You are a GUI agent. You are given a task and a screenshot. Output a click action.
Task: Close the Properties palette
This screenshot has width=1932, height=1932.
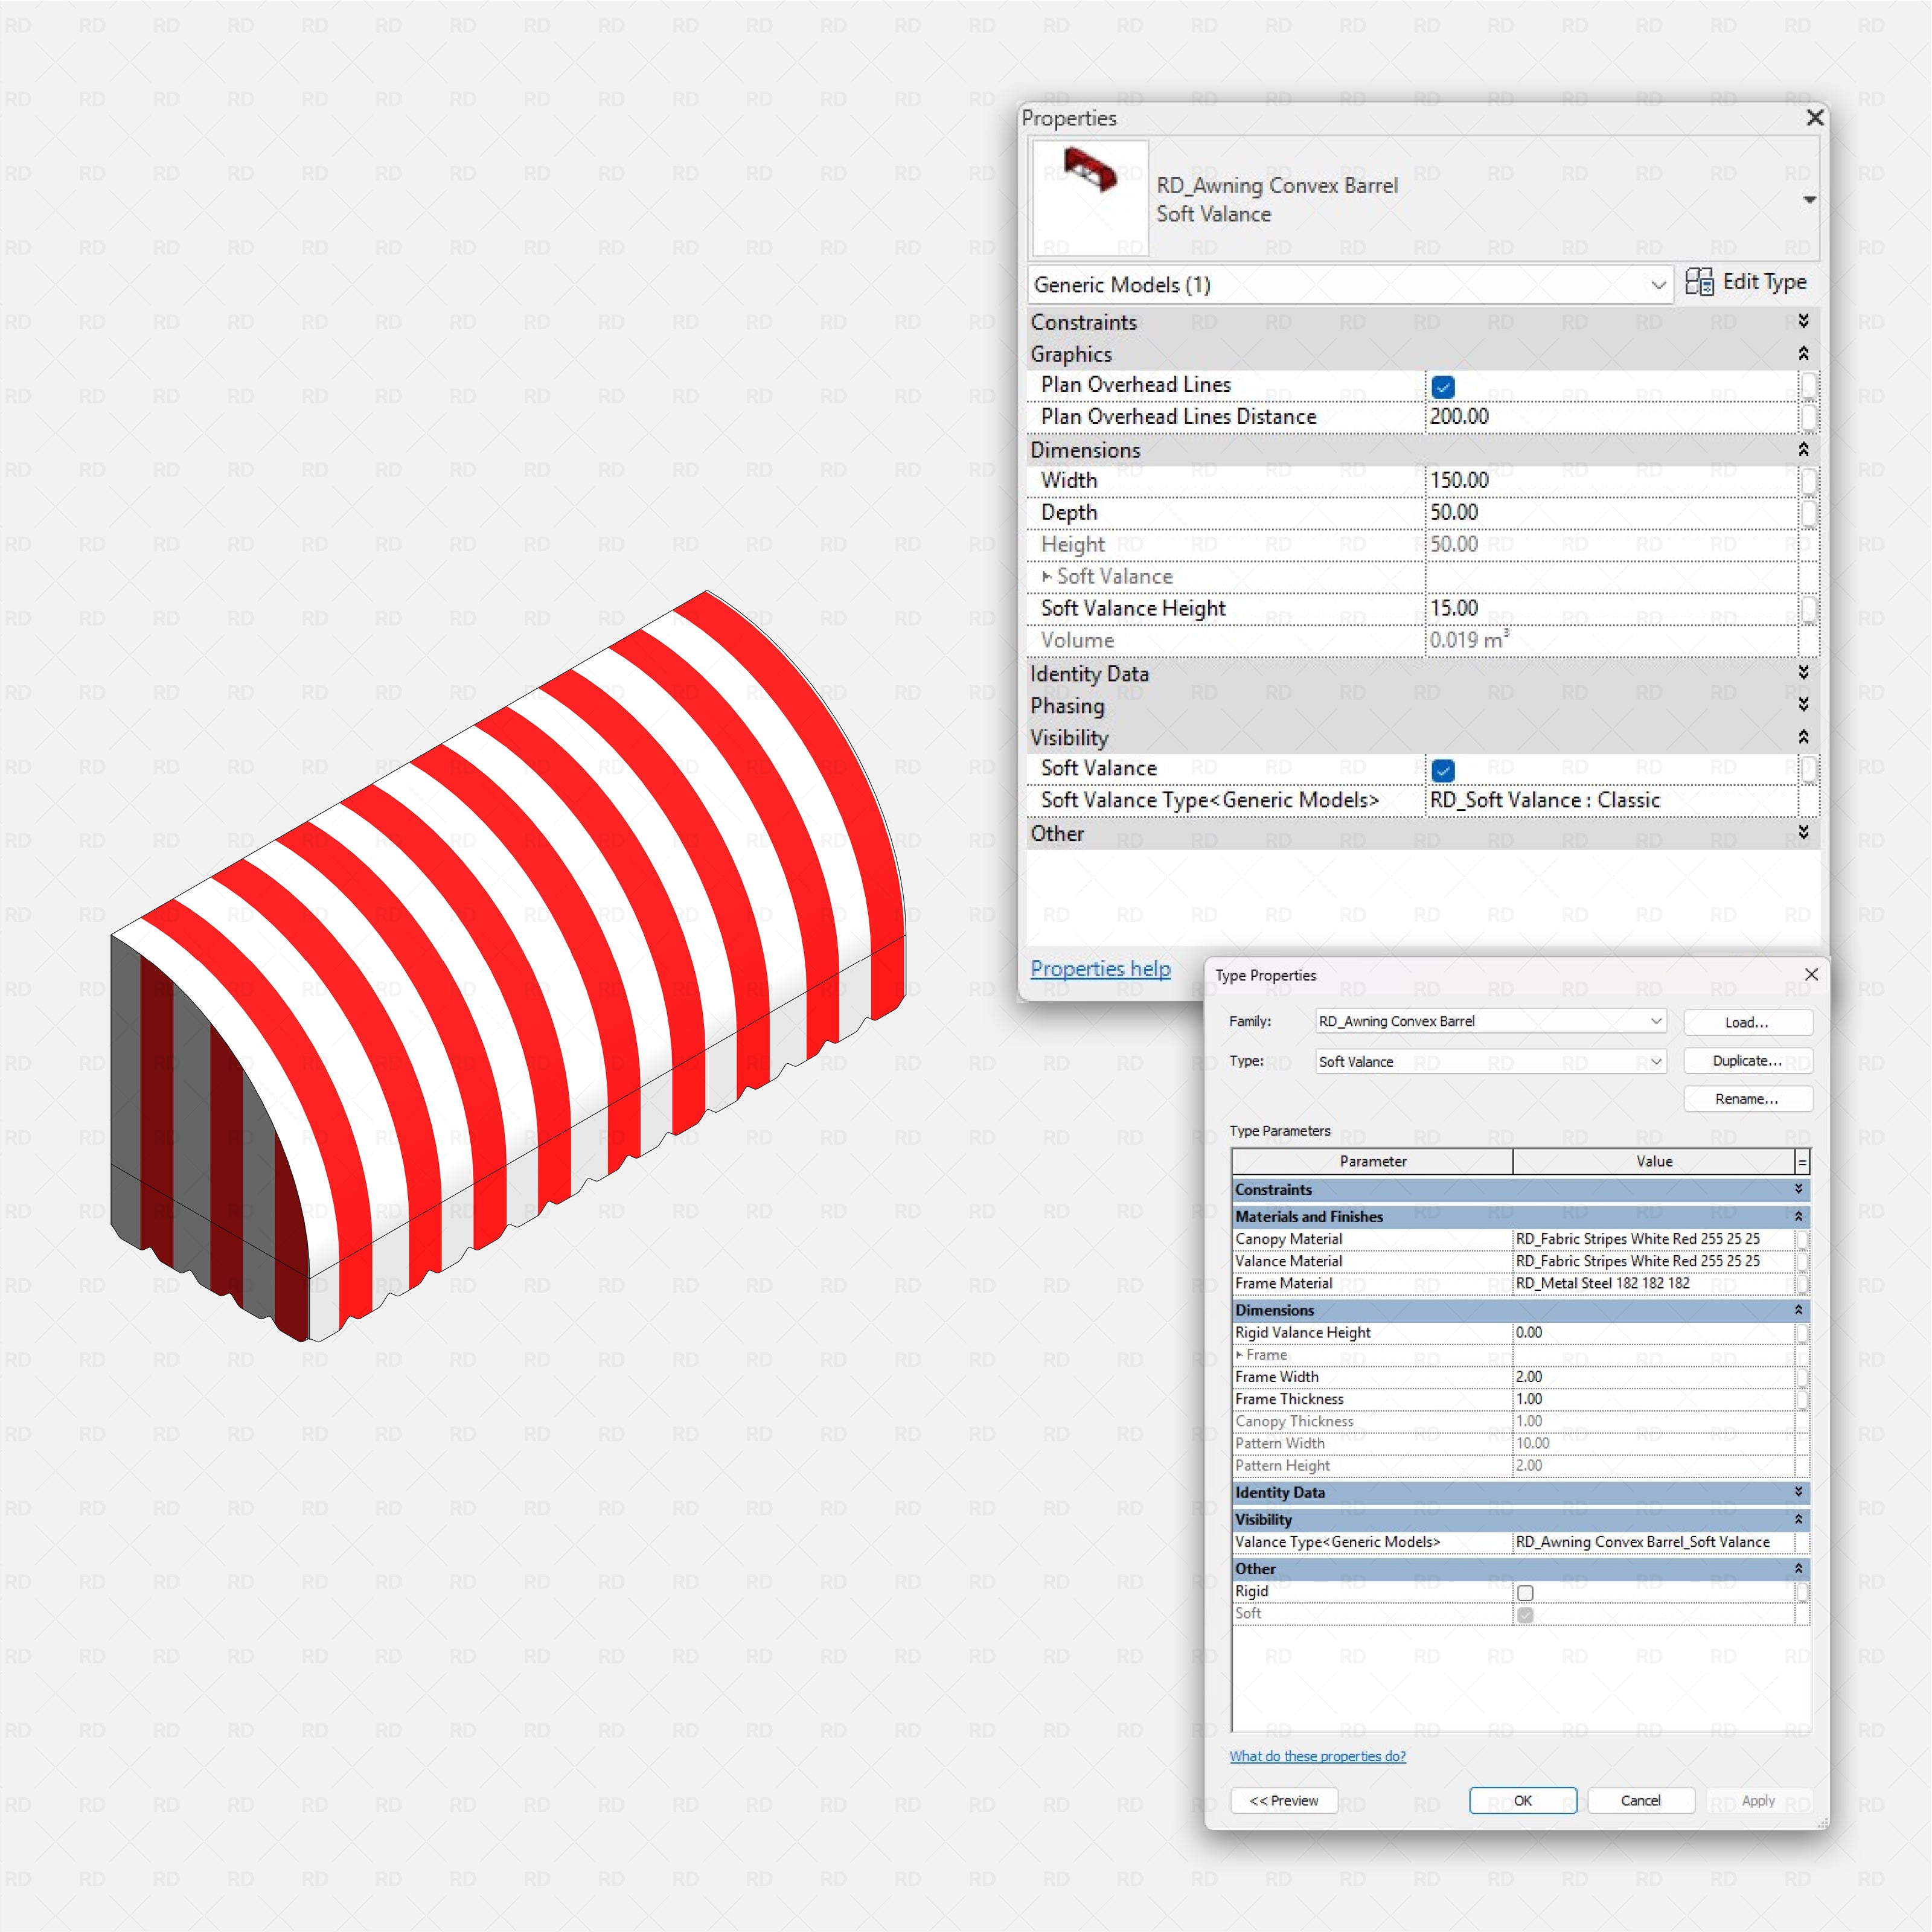[x=1815, y=118]
